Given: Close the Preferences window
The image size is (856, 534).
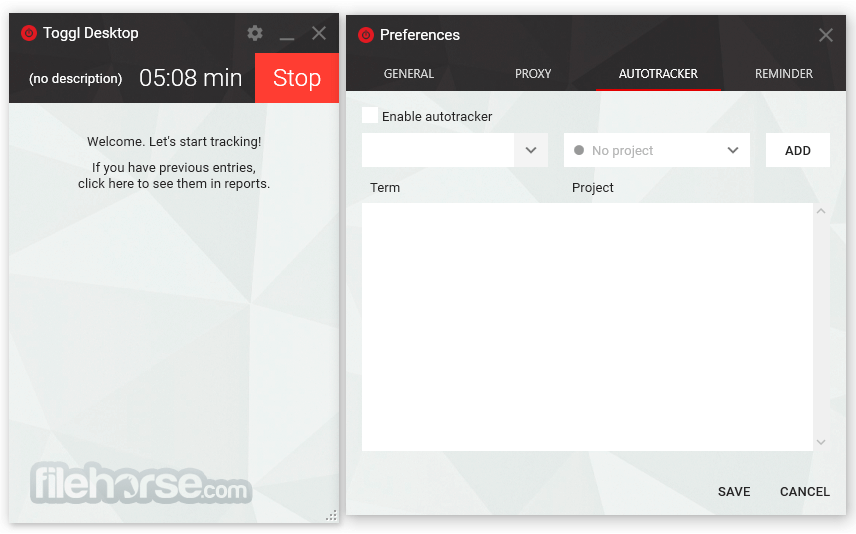Looking at the screenshot, I should [x=825, y=35].
